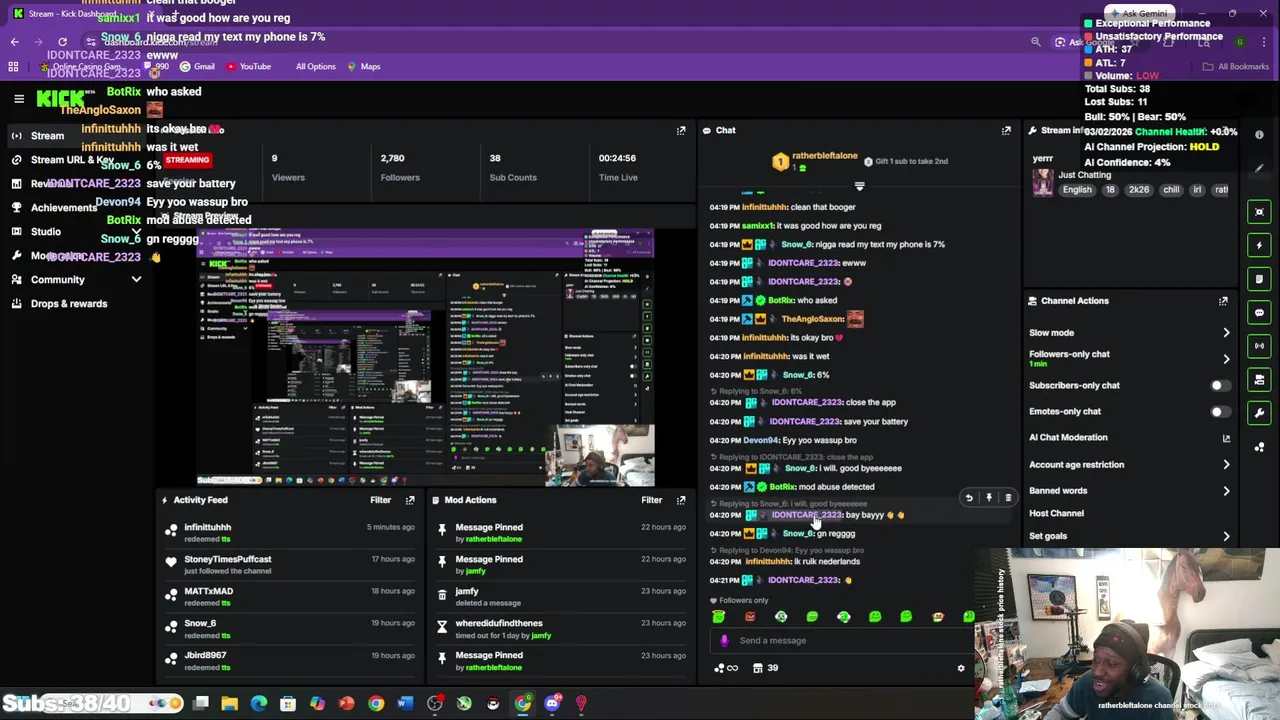Click the wrench tools icon in right rail

tap(1259, 413)
